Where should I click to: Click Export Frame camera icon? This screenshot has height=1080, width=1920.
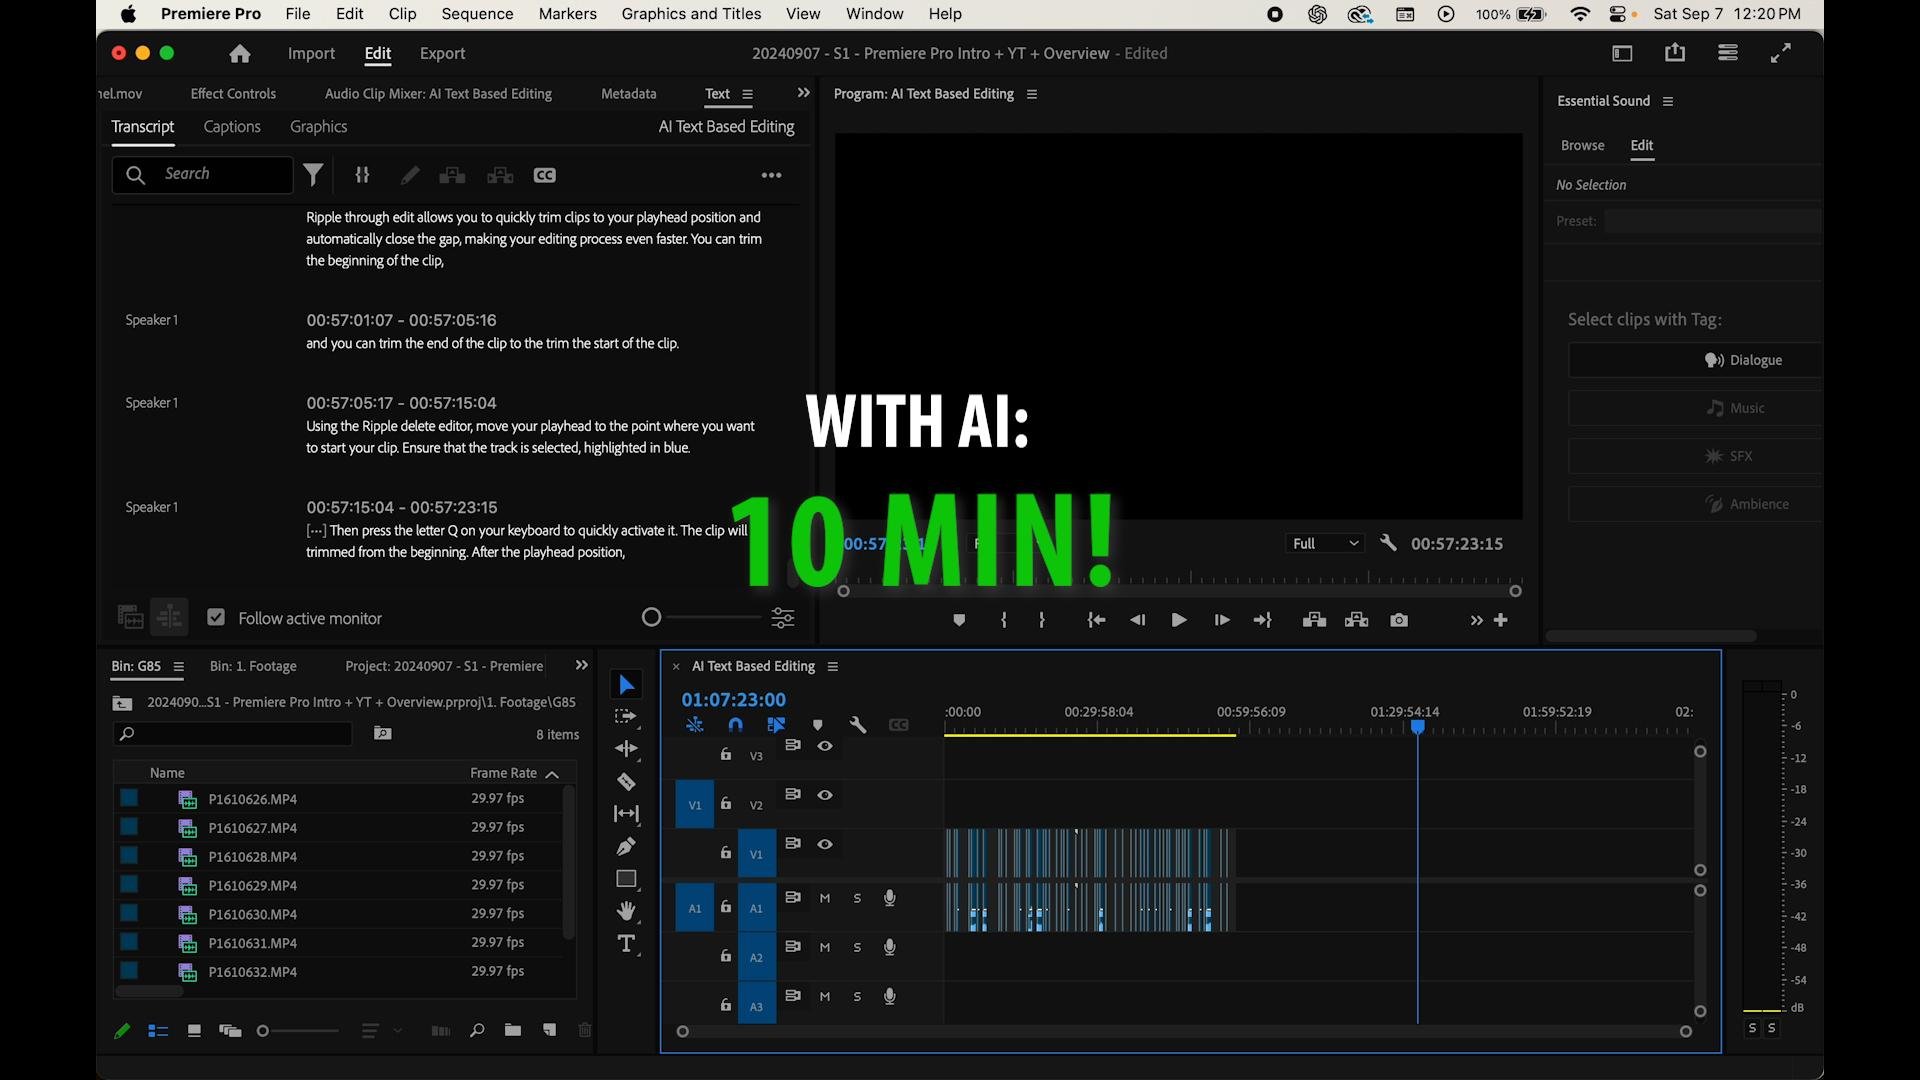coord(1399,620)
